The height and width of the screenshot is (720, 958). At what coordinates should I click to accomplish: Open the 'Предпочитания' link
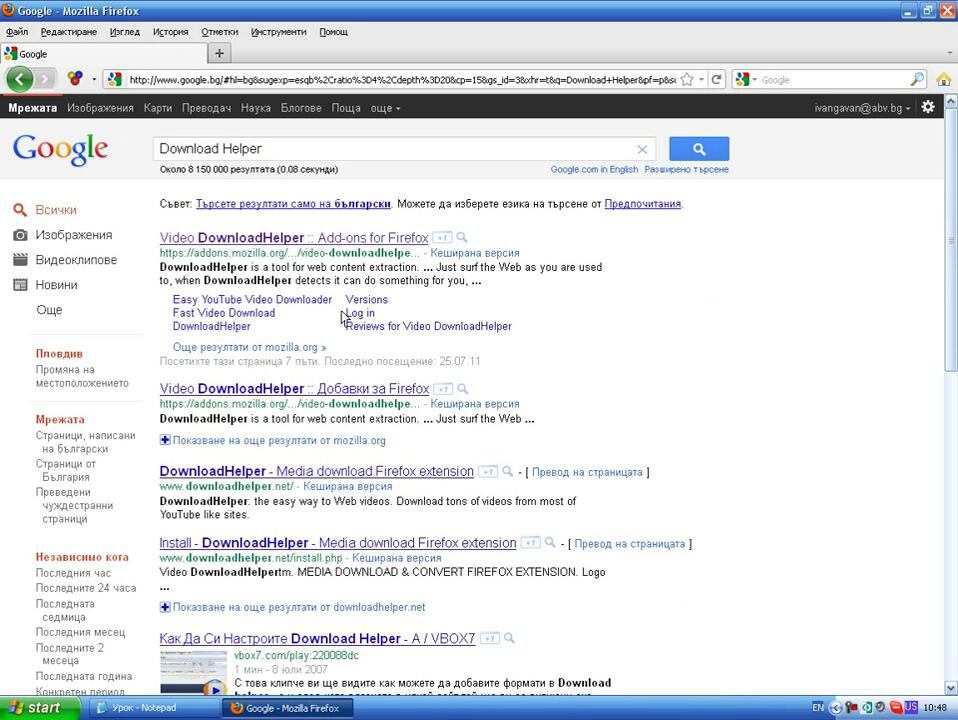coord(642,204)
